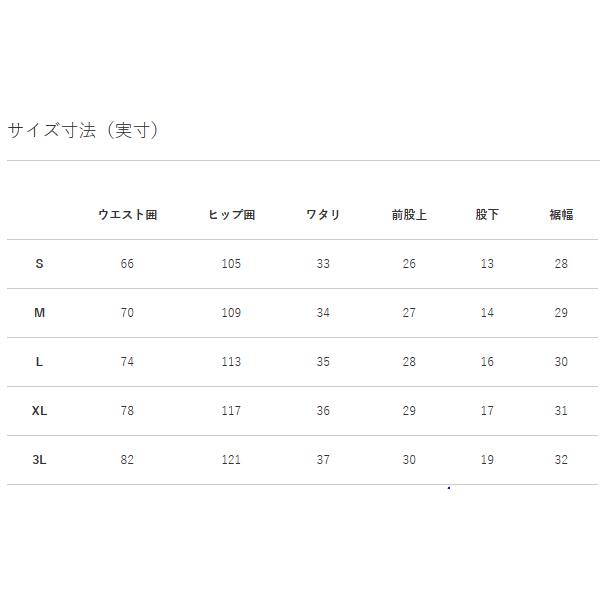Click the 裾幅 column header
The height and width of the screenshot is (600, 600).
(561, 215)
